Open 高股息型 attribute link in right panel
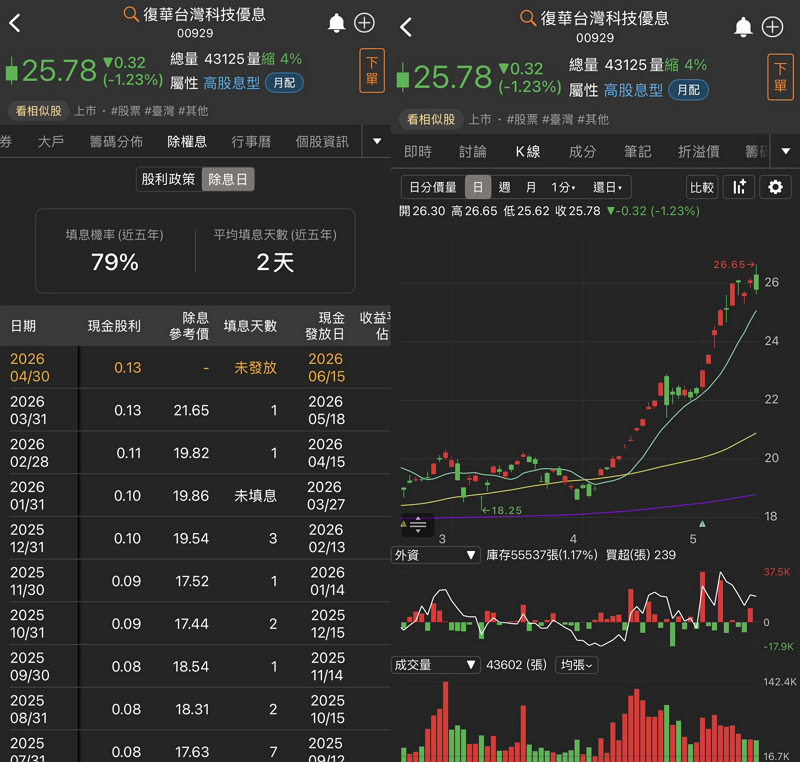 [633, 90]
